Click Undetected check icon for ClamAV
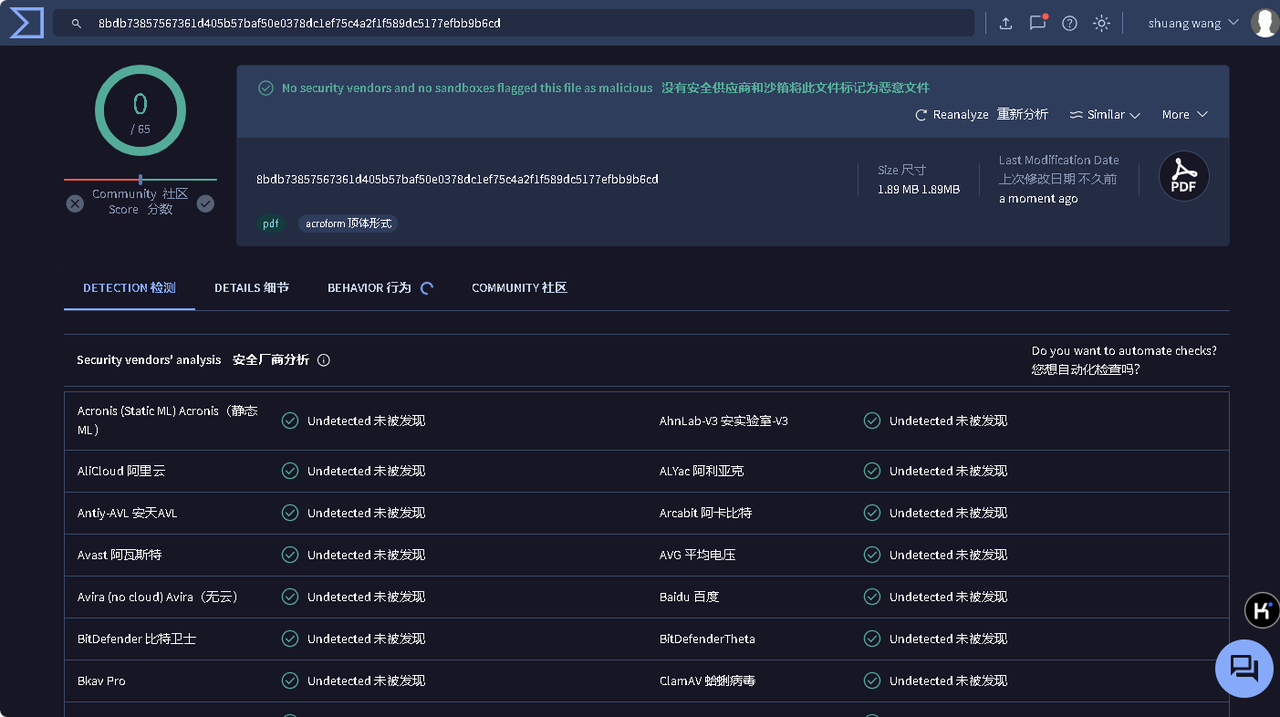 (872, 681)
